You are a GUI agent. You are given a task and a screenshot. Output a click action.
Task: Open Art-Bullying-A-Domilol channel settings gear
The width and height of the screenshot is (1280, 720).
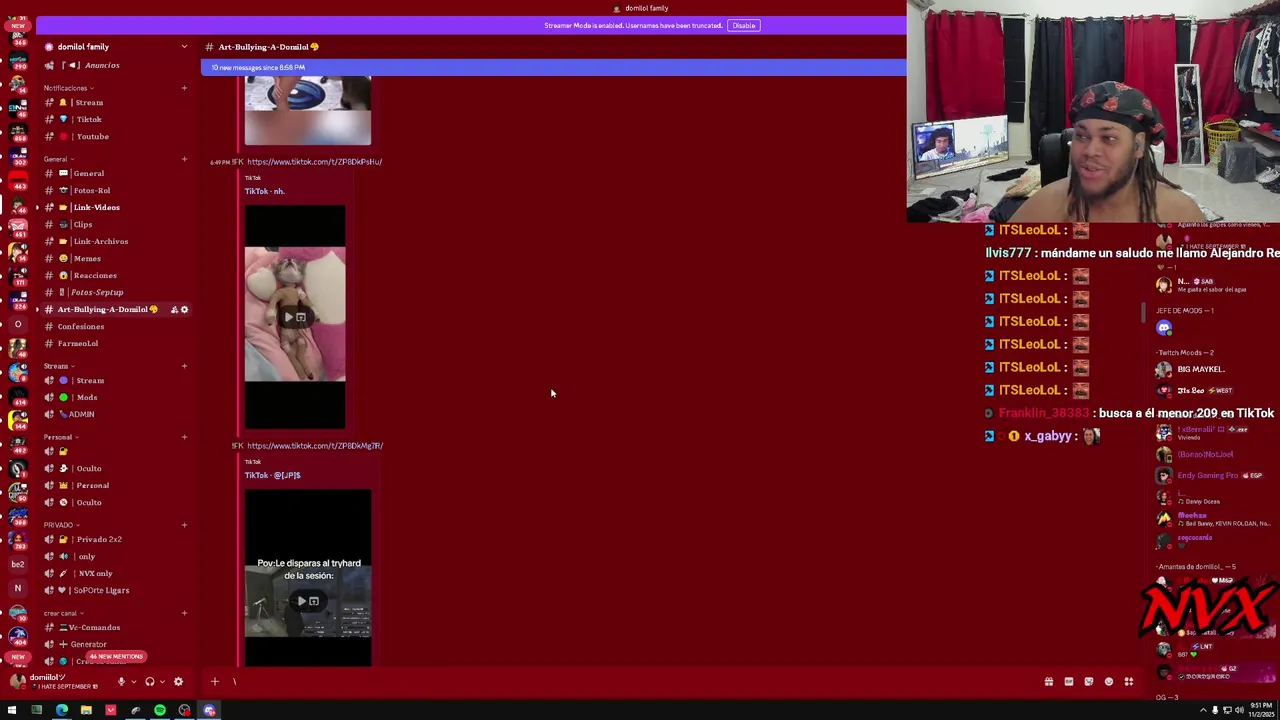click(x=184, y=309)
